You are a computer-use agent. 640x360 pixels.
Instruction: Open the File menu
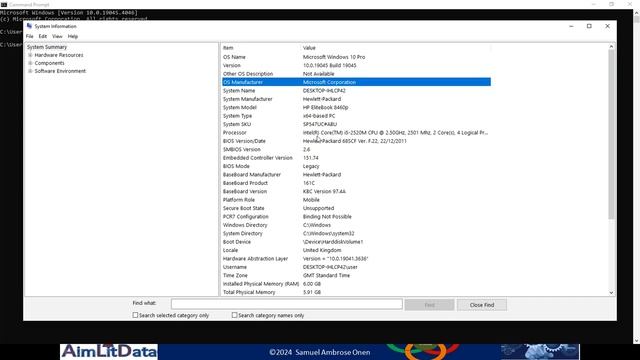tap(30, 36)
